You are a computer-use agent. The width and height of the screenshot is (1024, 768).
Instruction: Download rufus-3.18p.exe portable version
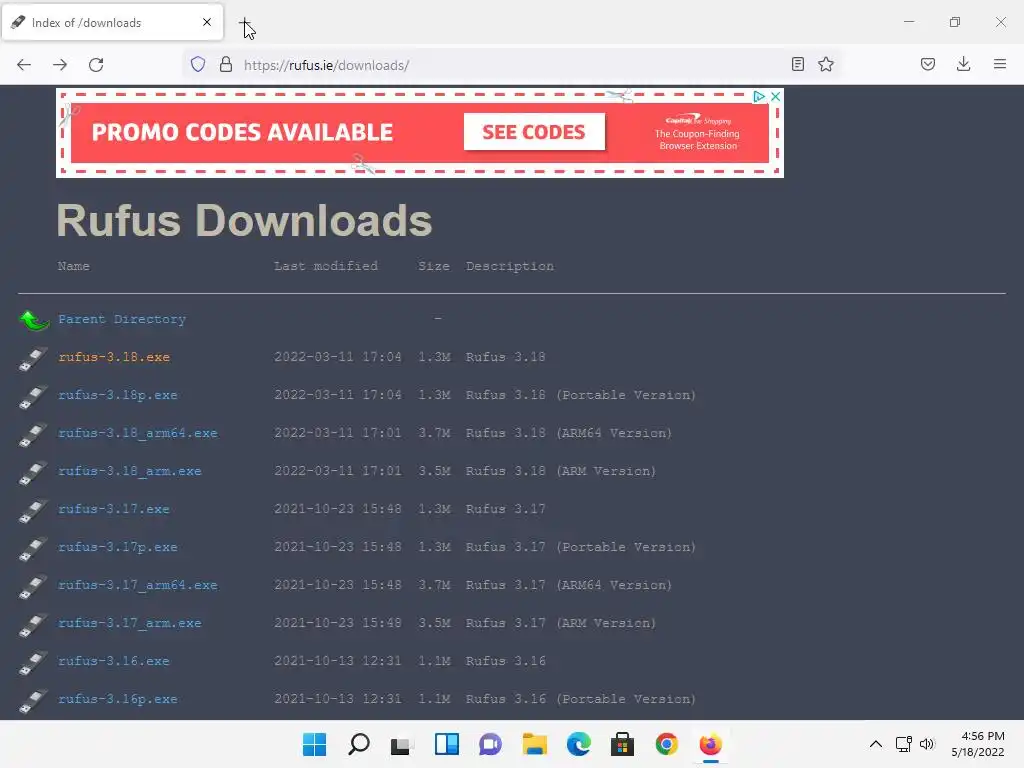tap(118, 395)
